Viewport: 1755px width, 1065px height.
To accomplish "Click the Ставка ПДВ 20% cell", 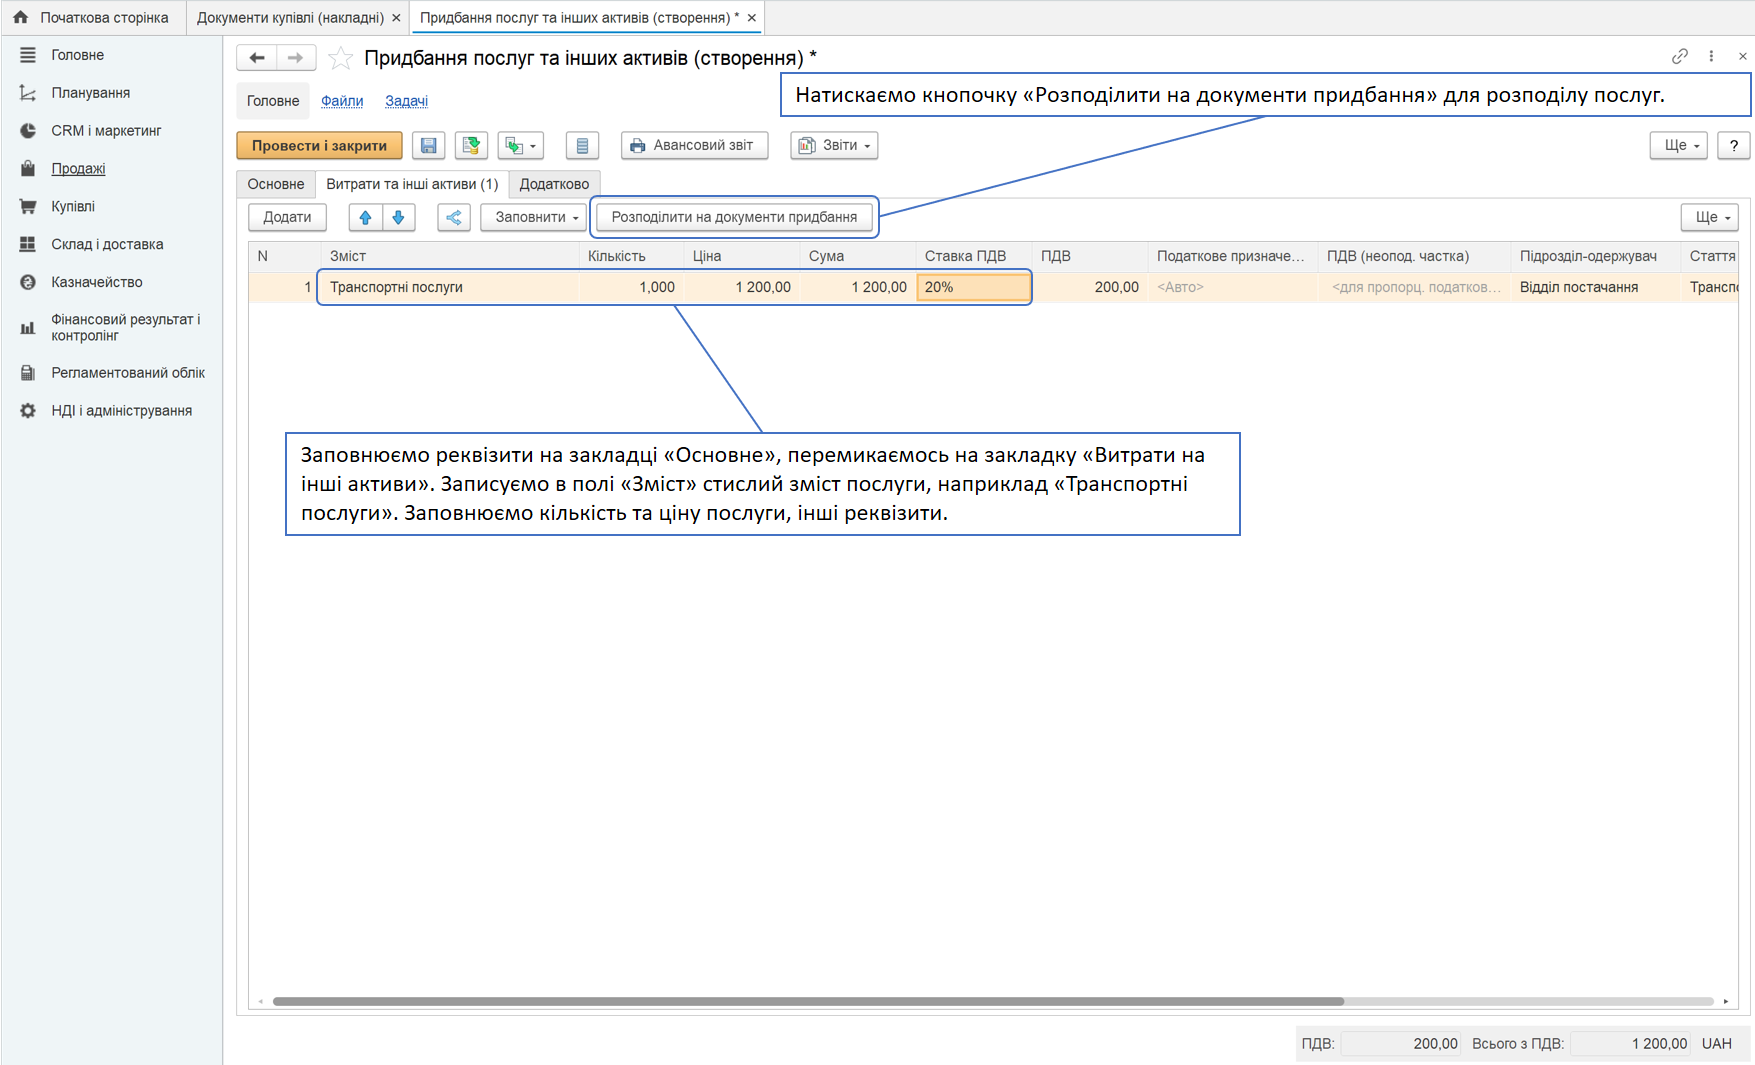I will pos(974,287).
